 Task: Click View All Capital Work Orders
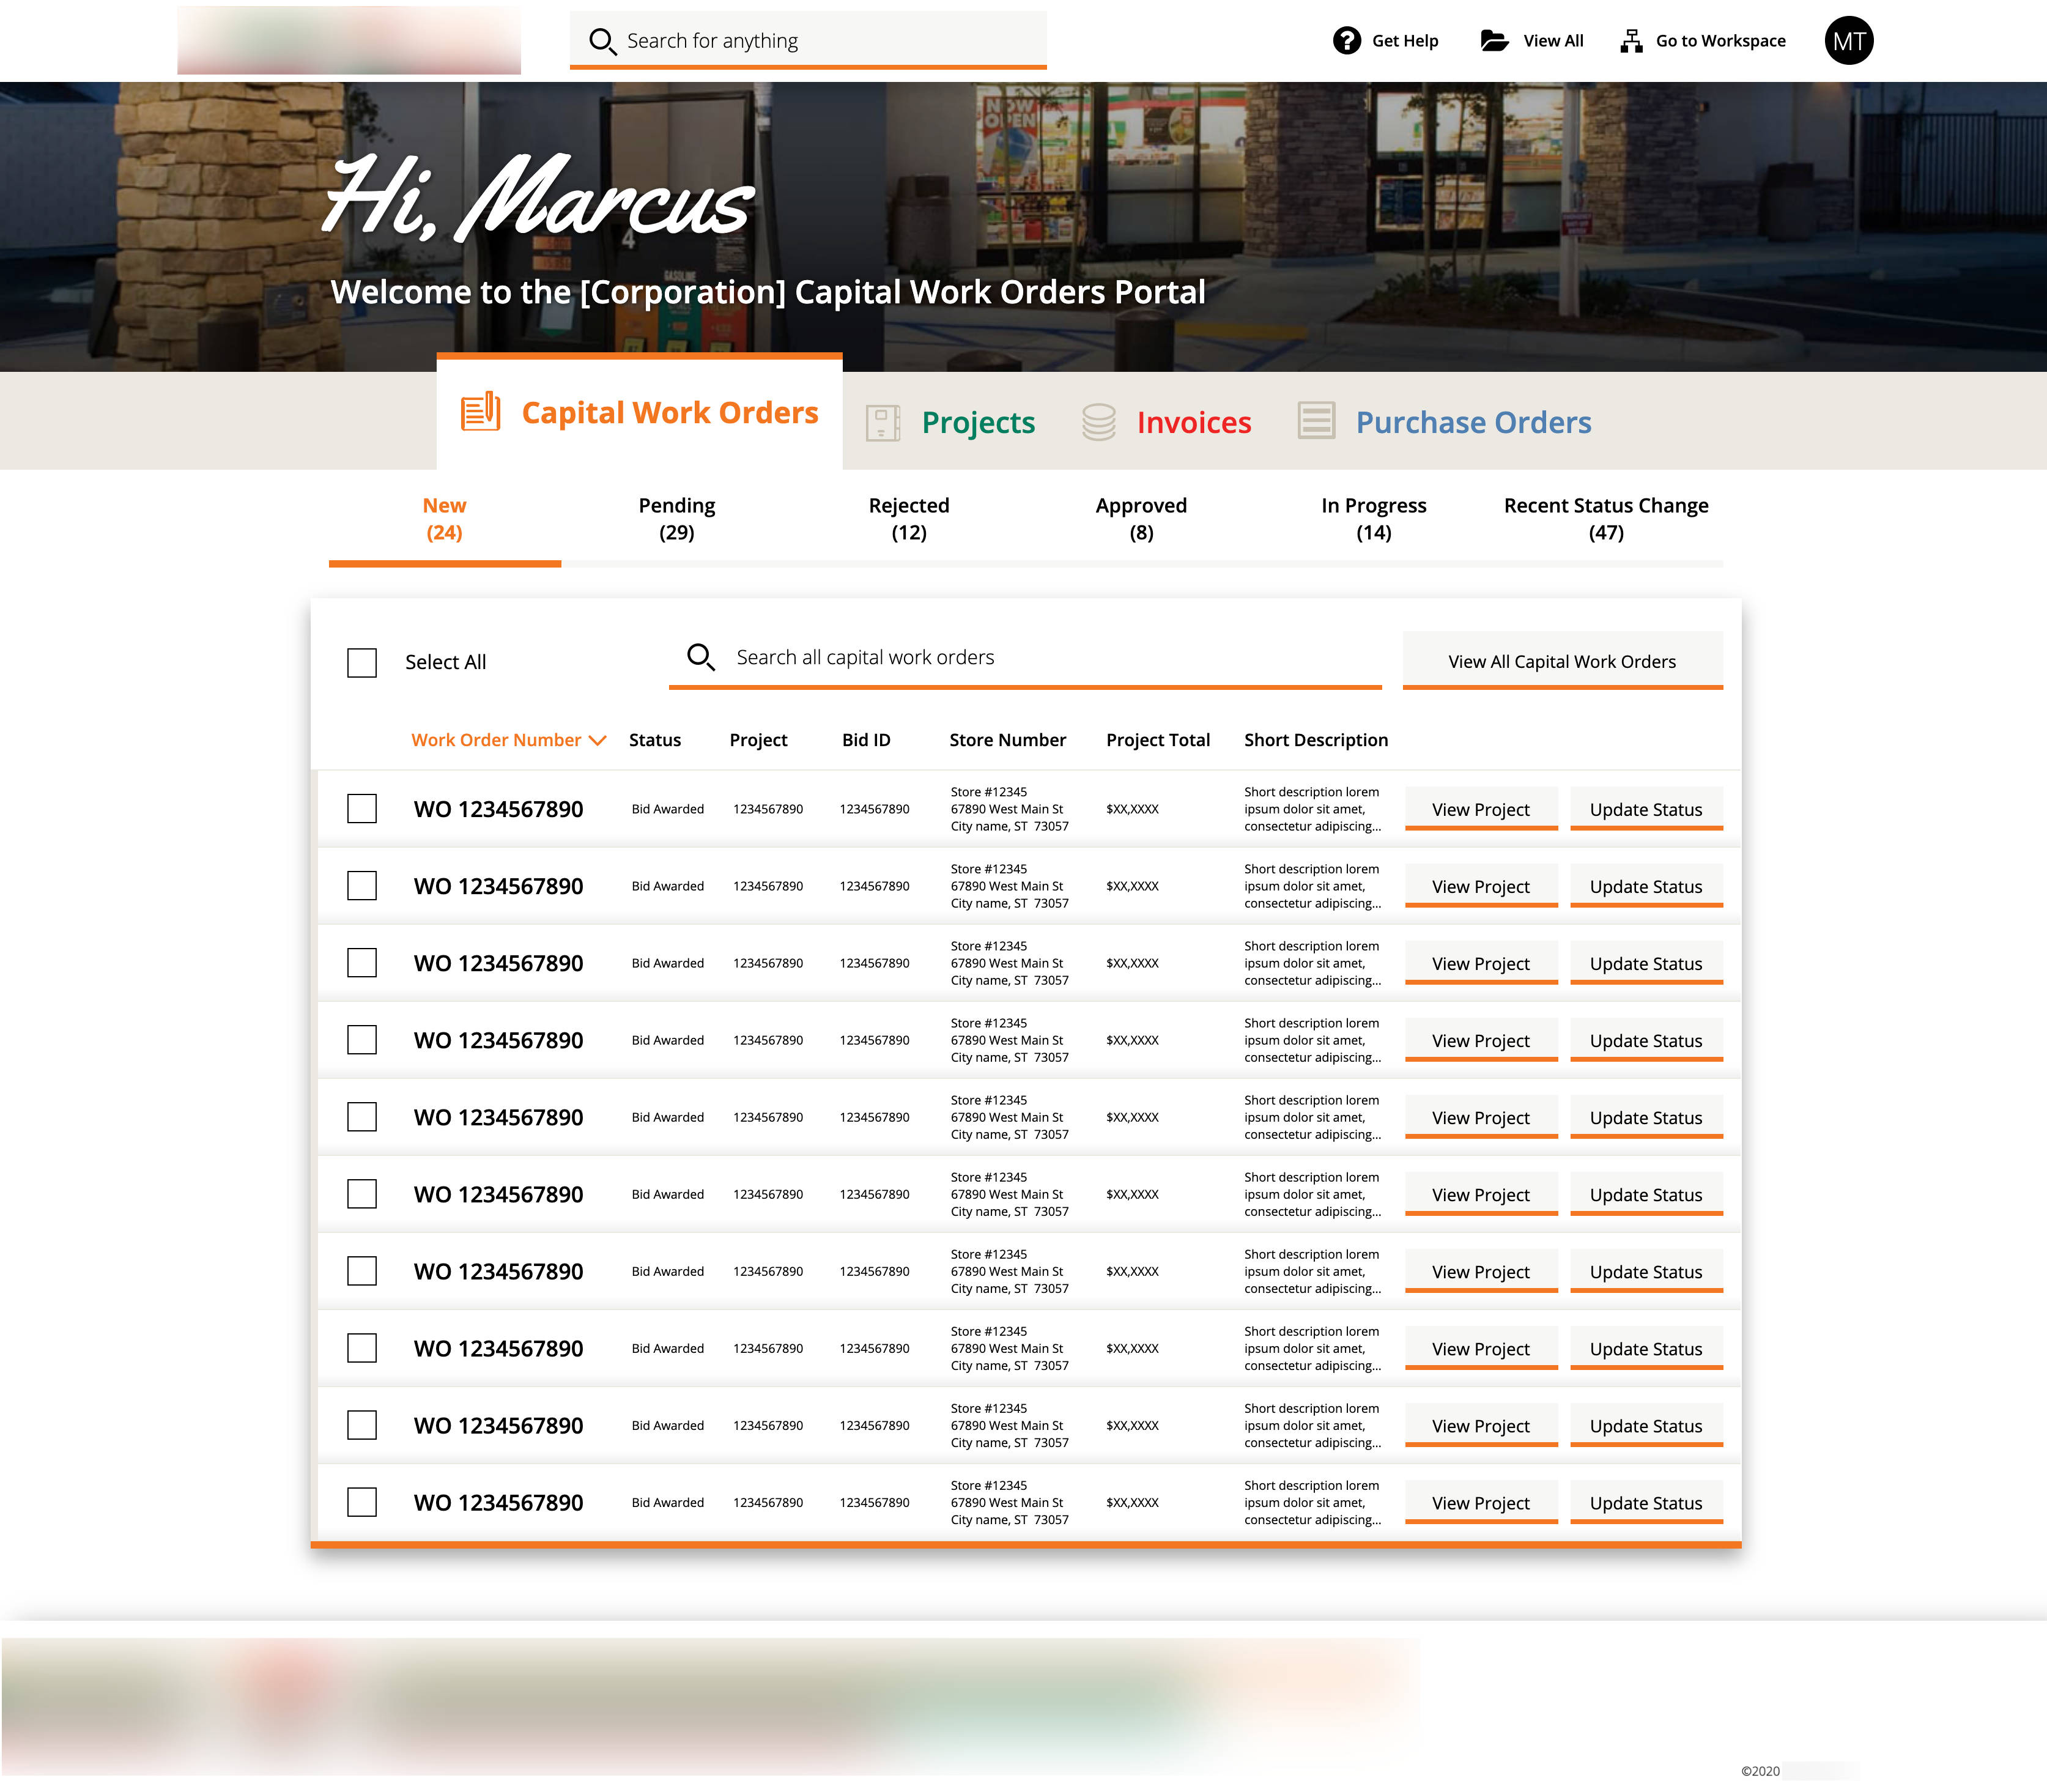1562,660
